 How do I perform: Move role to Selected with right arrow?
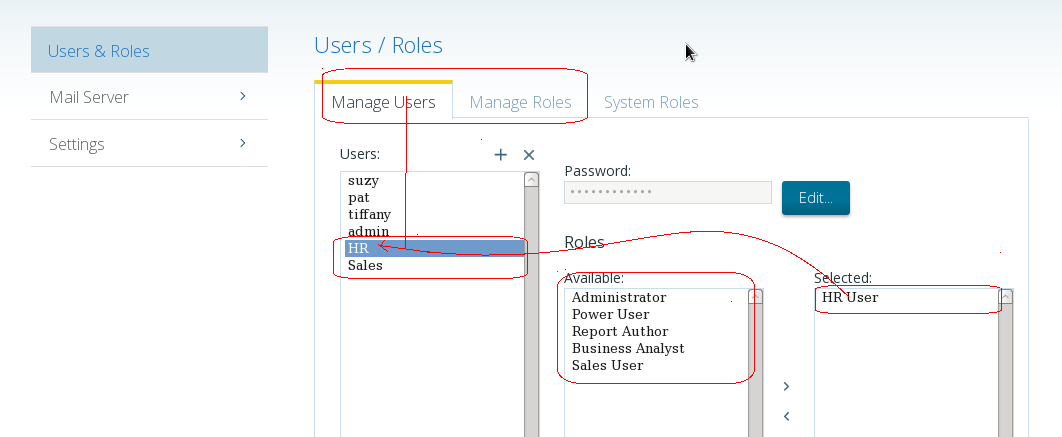(x=786, y=386)
